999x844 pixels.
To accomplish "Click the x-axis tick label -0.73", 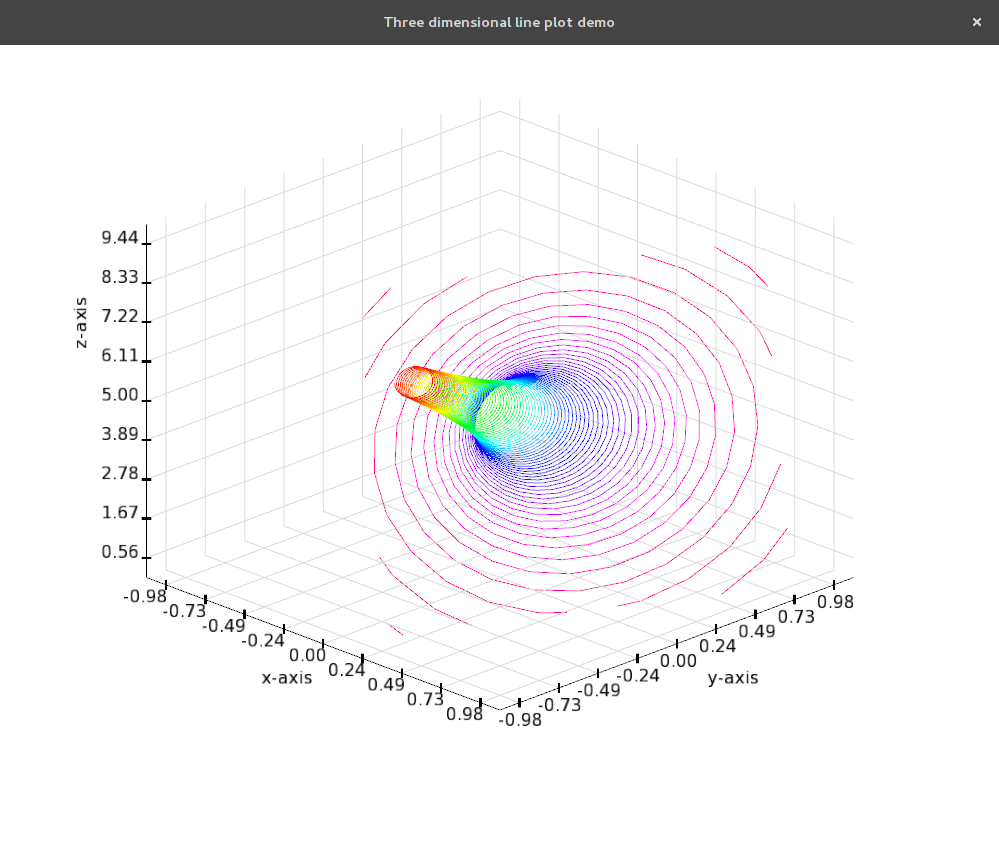I will (185, 611).
